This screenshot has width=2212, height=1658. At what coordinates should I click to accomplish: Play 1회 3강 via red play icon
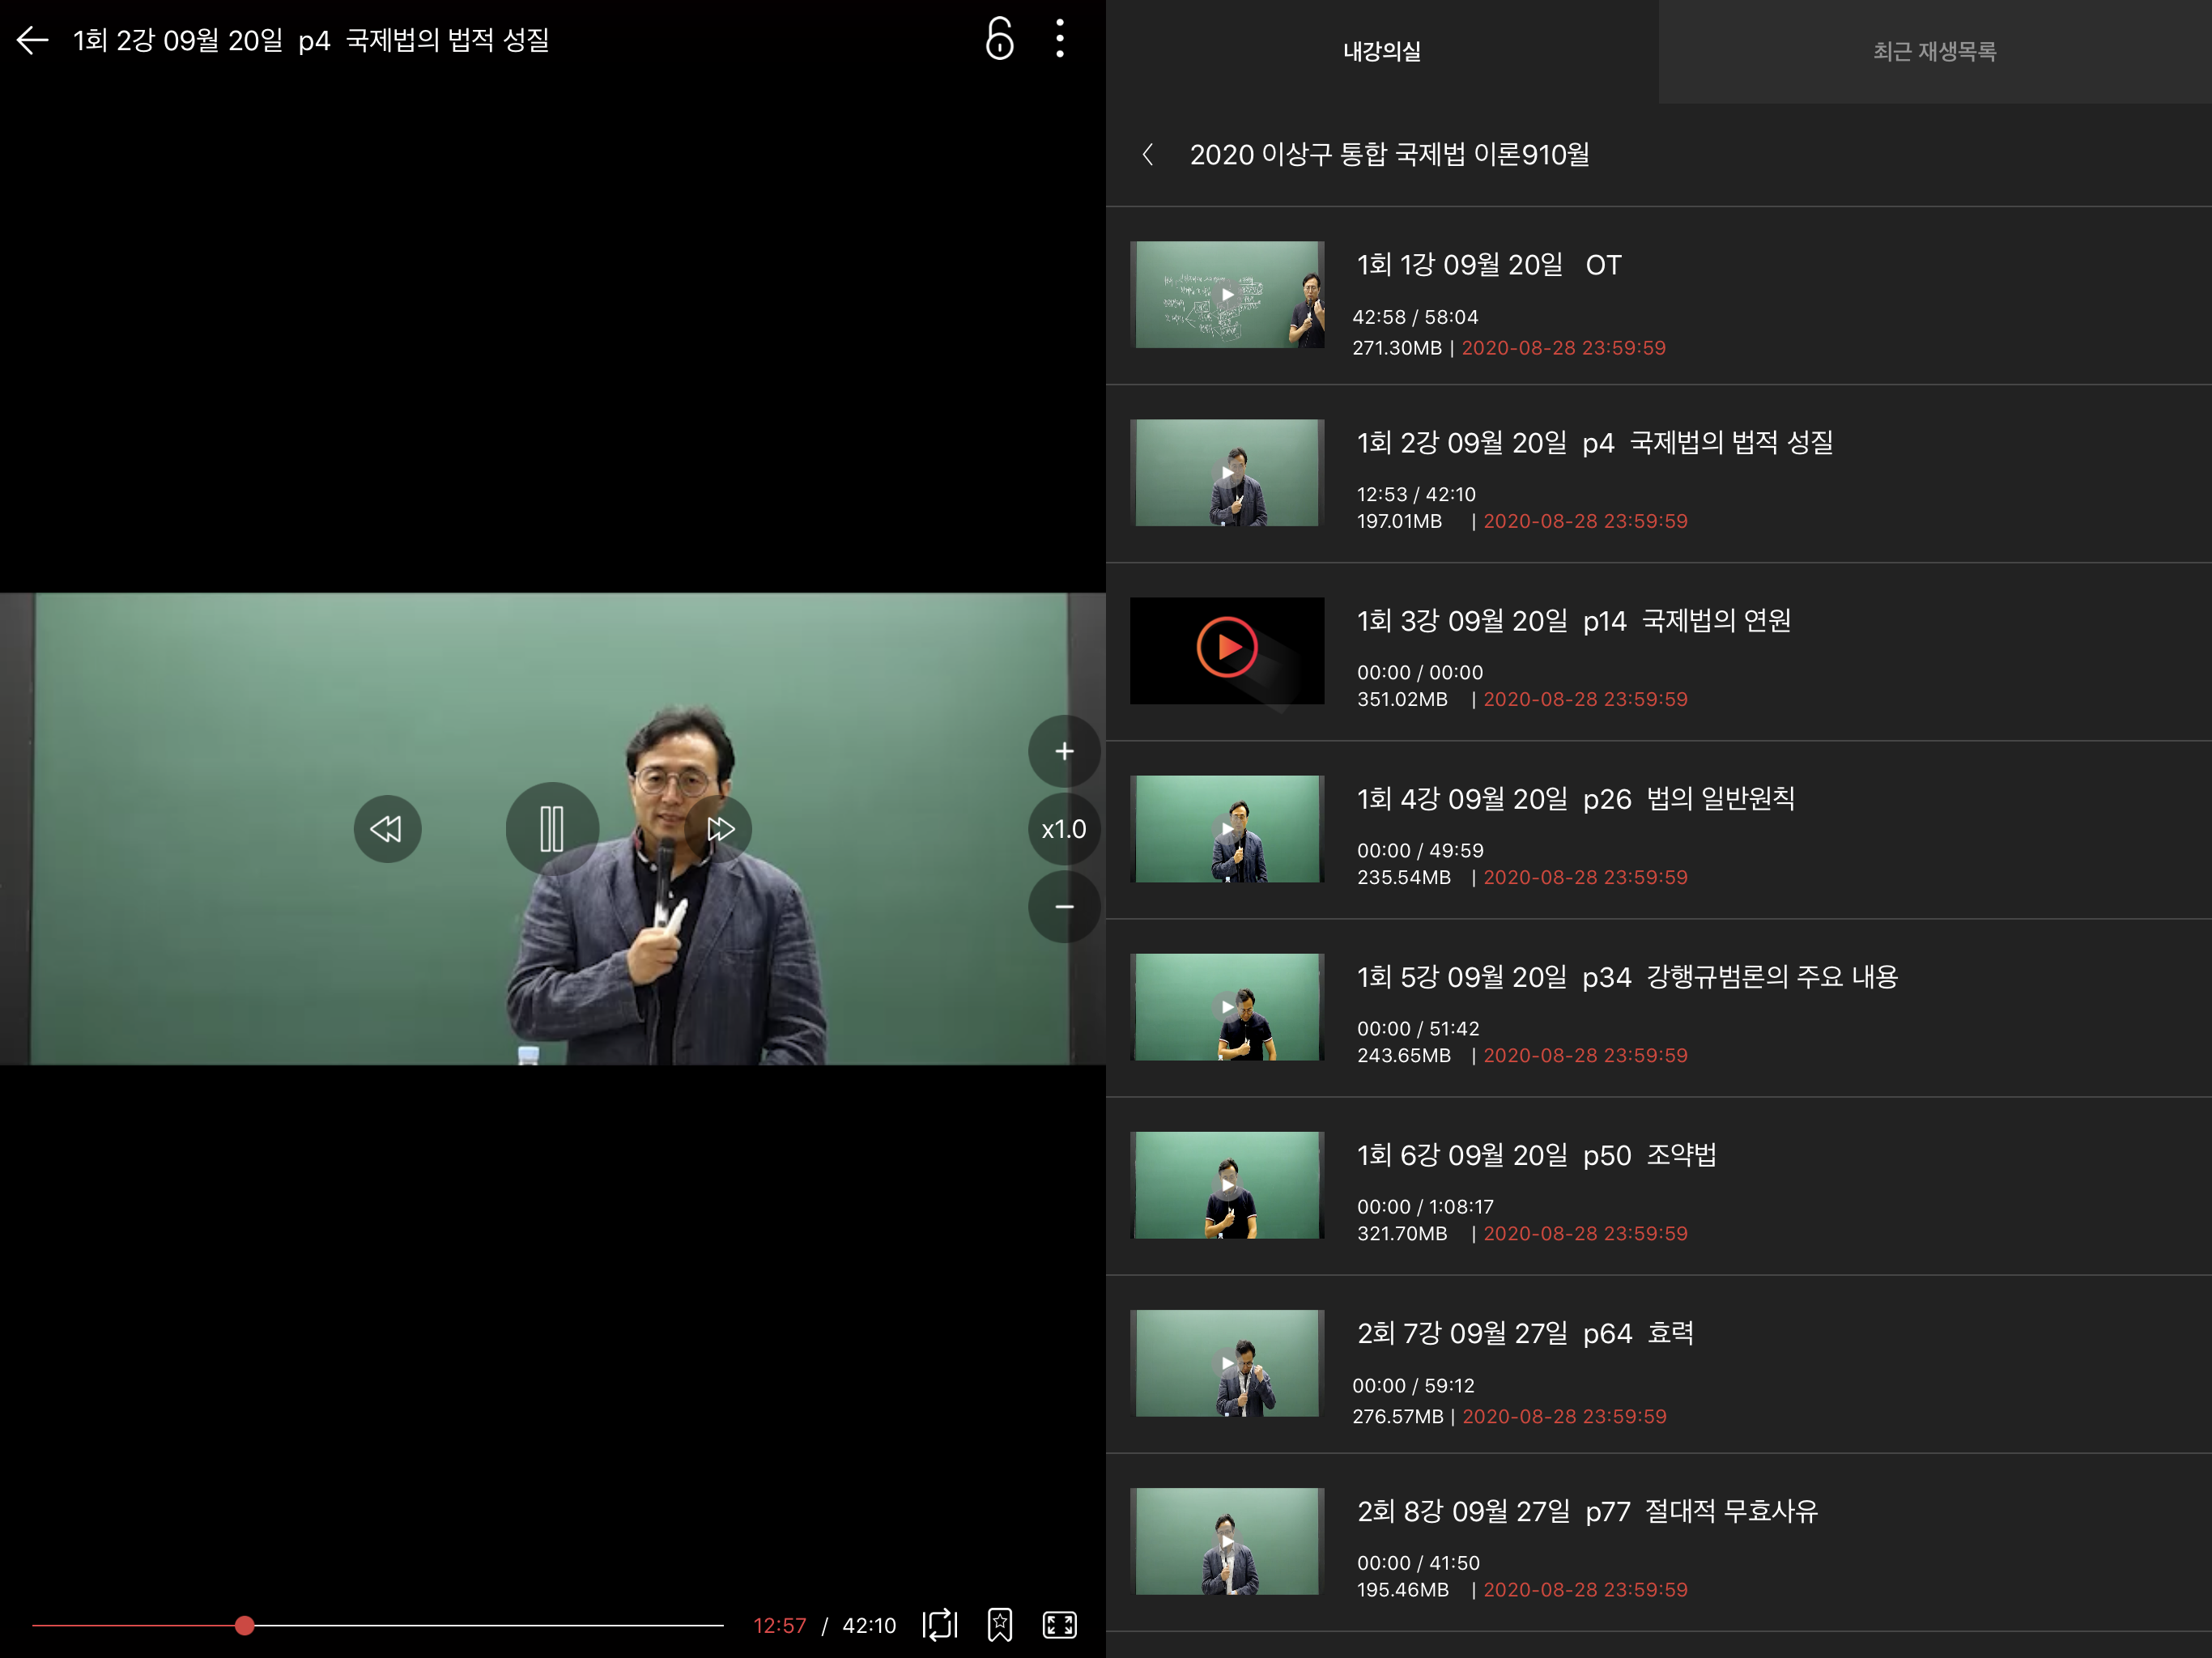coord(1227,647)
